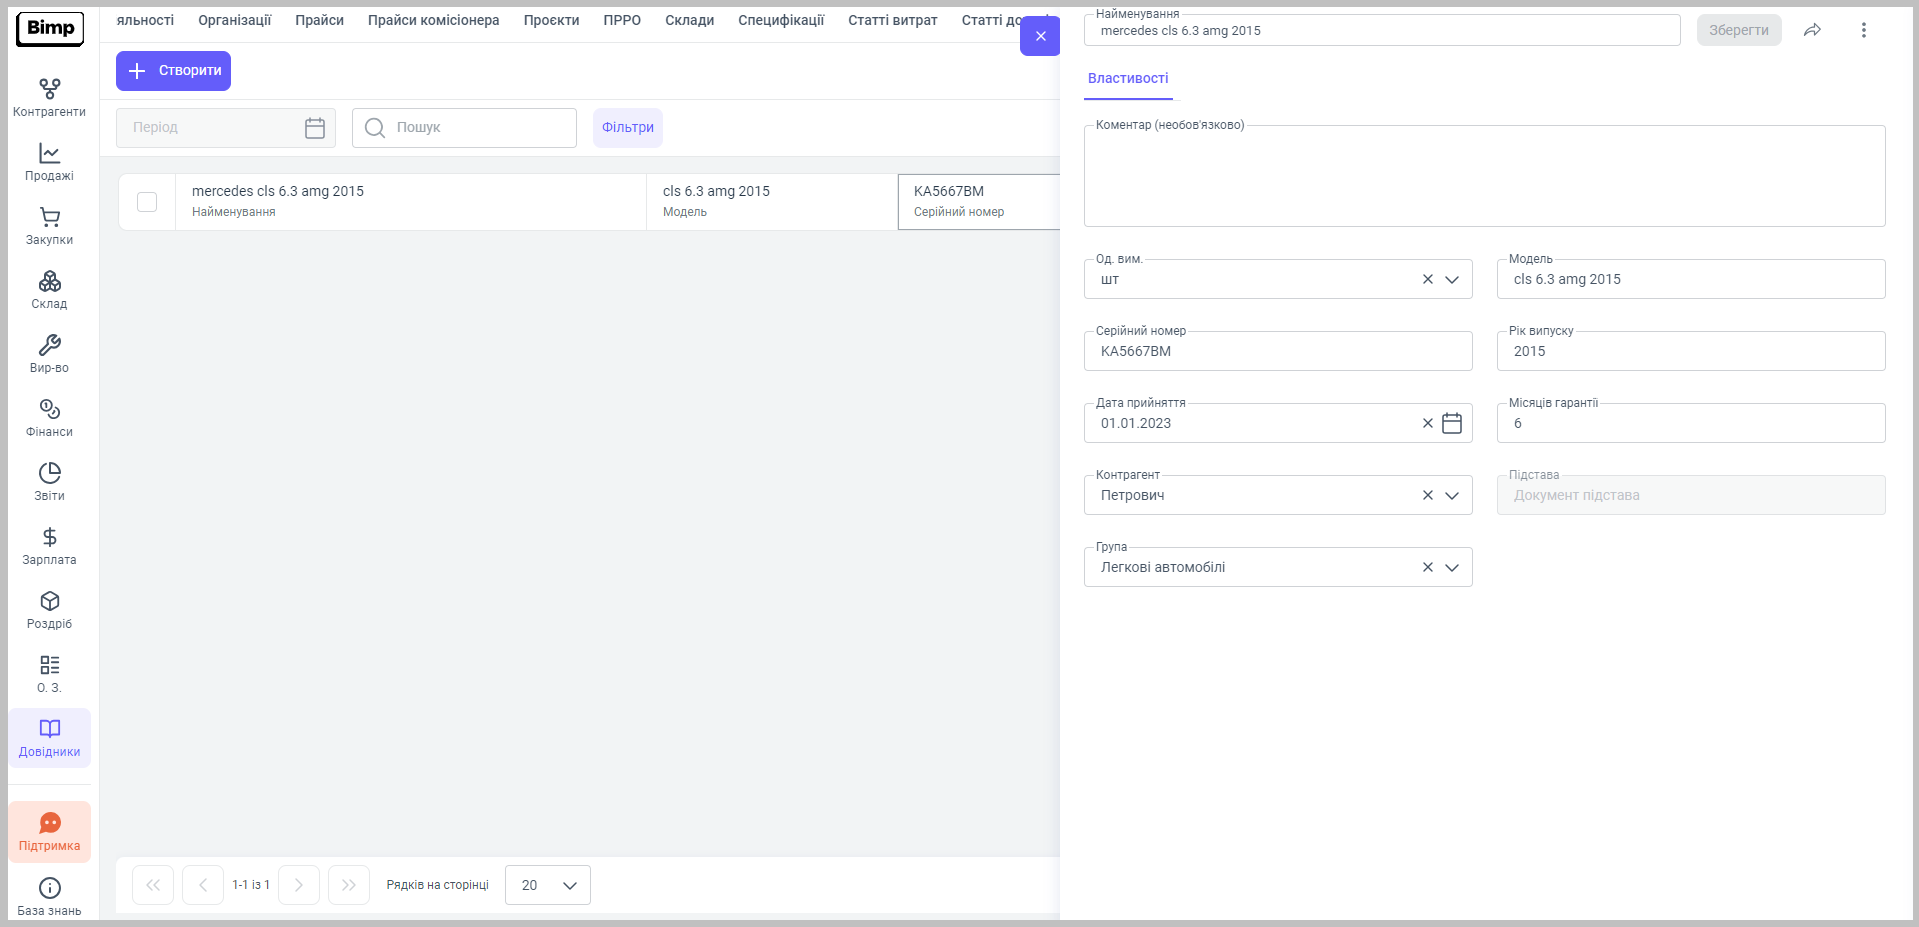Close the side panel with X button

[x=1040, y=36]
